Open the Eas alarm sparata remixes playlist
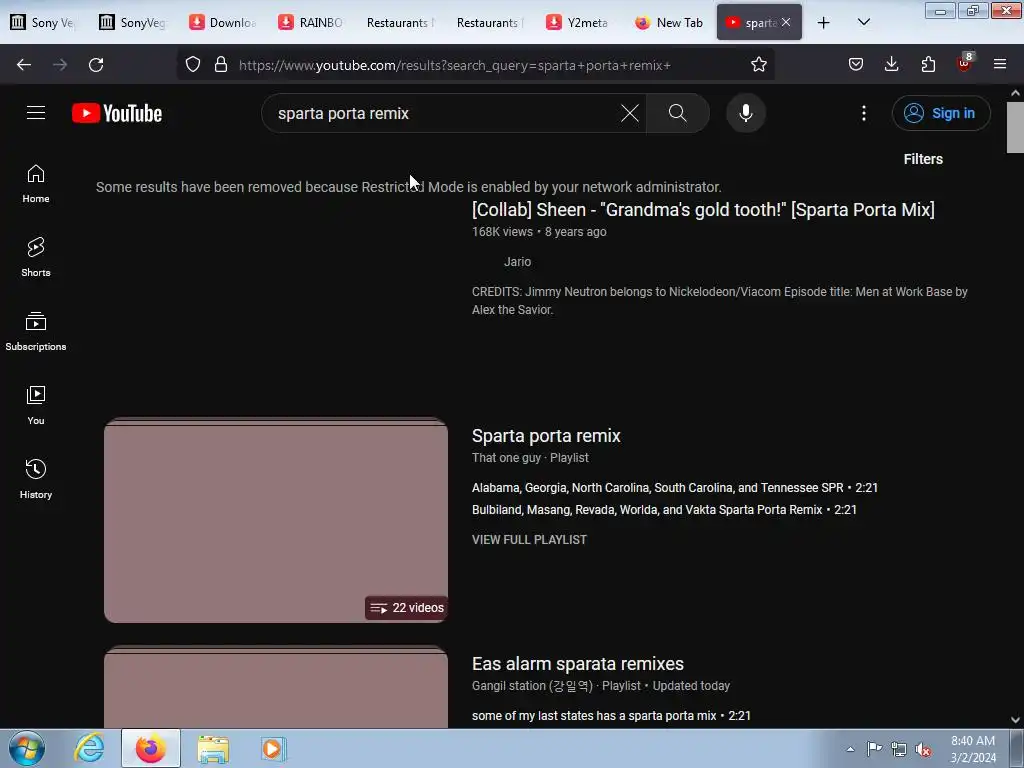Viewport: 1024px width, 768px height. 577,664
